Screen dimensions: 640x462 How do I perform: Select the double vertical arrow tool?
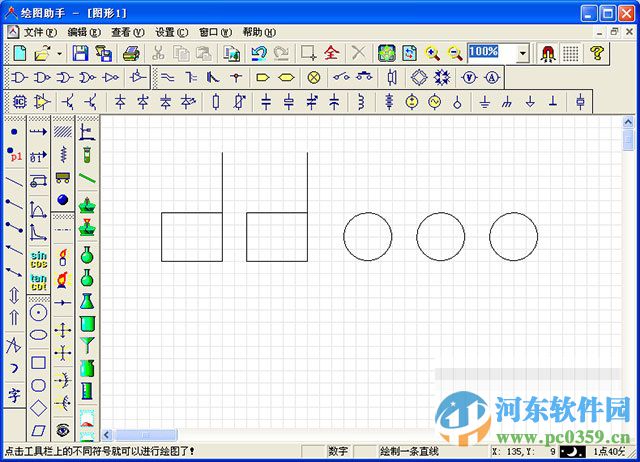tap(14, 295)
